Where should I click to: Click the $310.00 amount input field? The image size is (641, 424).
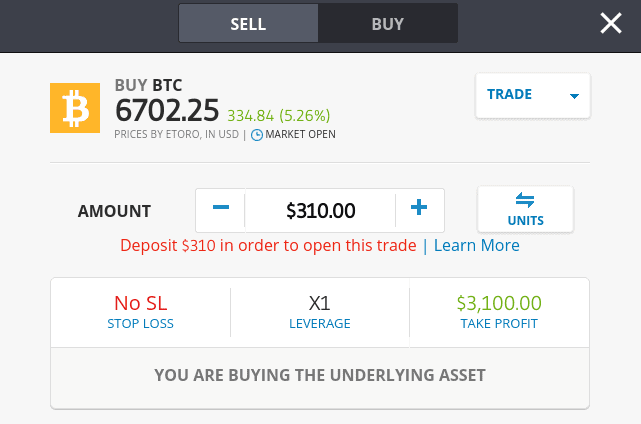click(320, 210)
